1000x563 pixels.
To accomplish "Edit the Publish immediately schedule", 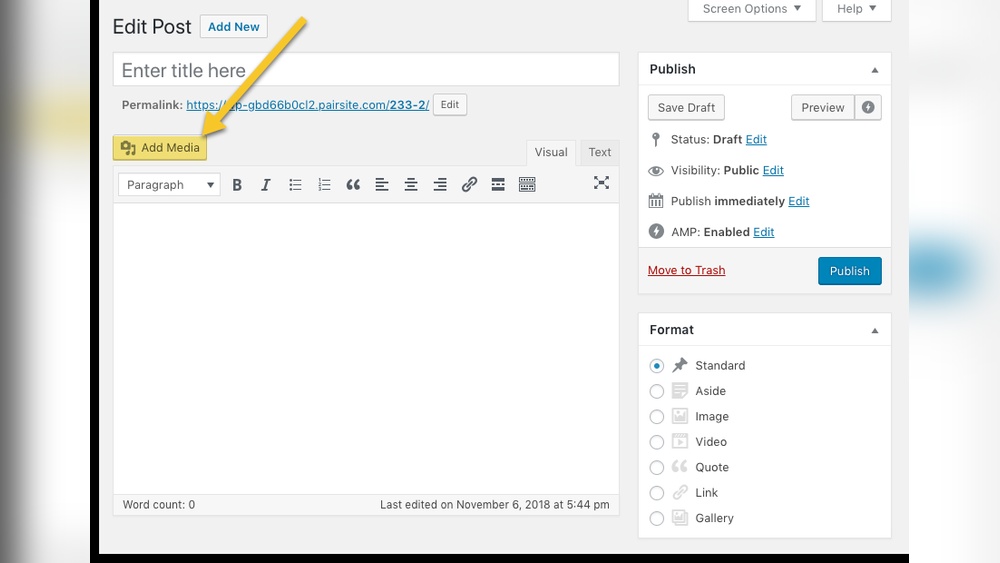I will pyautogui.click(x=798, y=201).
